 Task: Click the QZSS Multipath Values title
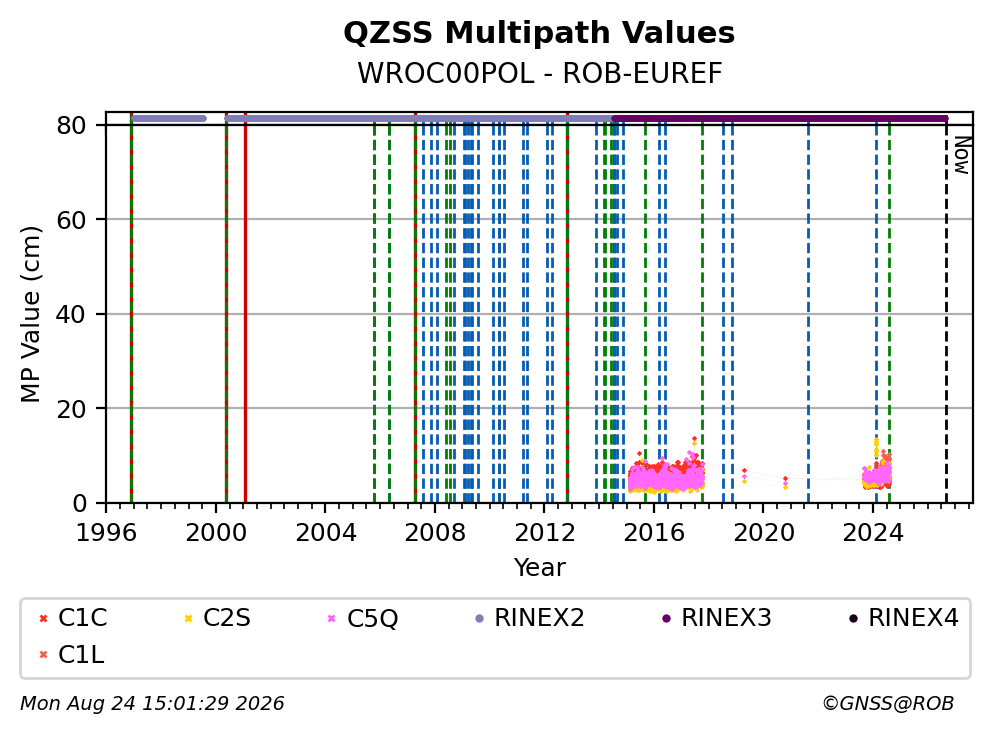pyautogui.click(x=539, y=32)
